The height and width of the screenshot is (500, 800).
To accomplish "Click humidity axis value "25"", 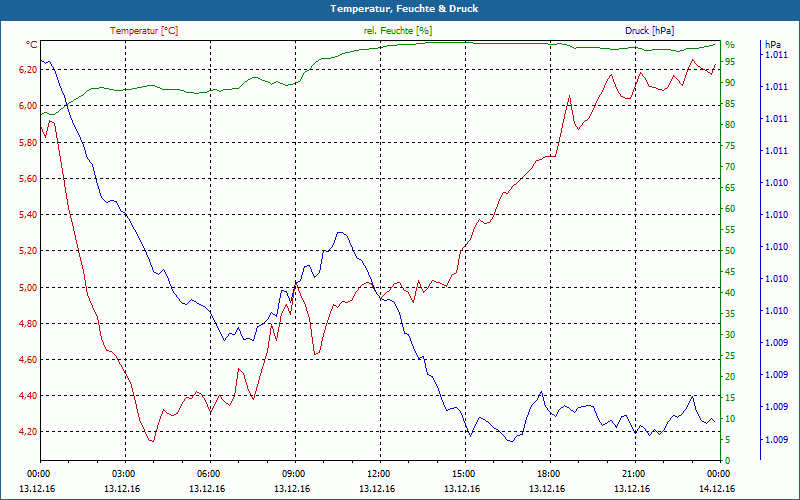I will coord(730,356).
